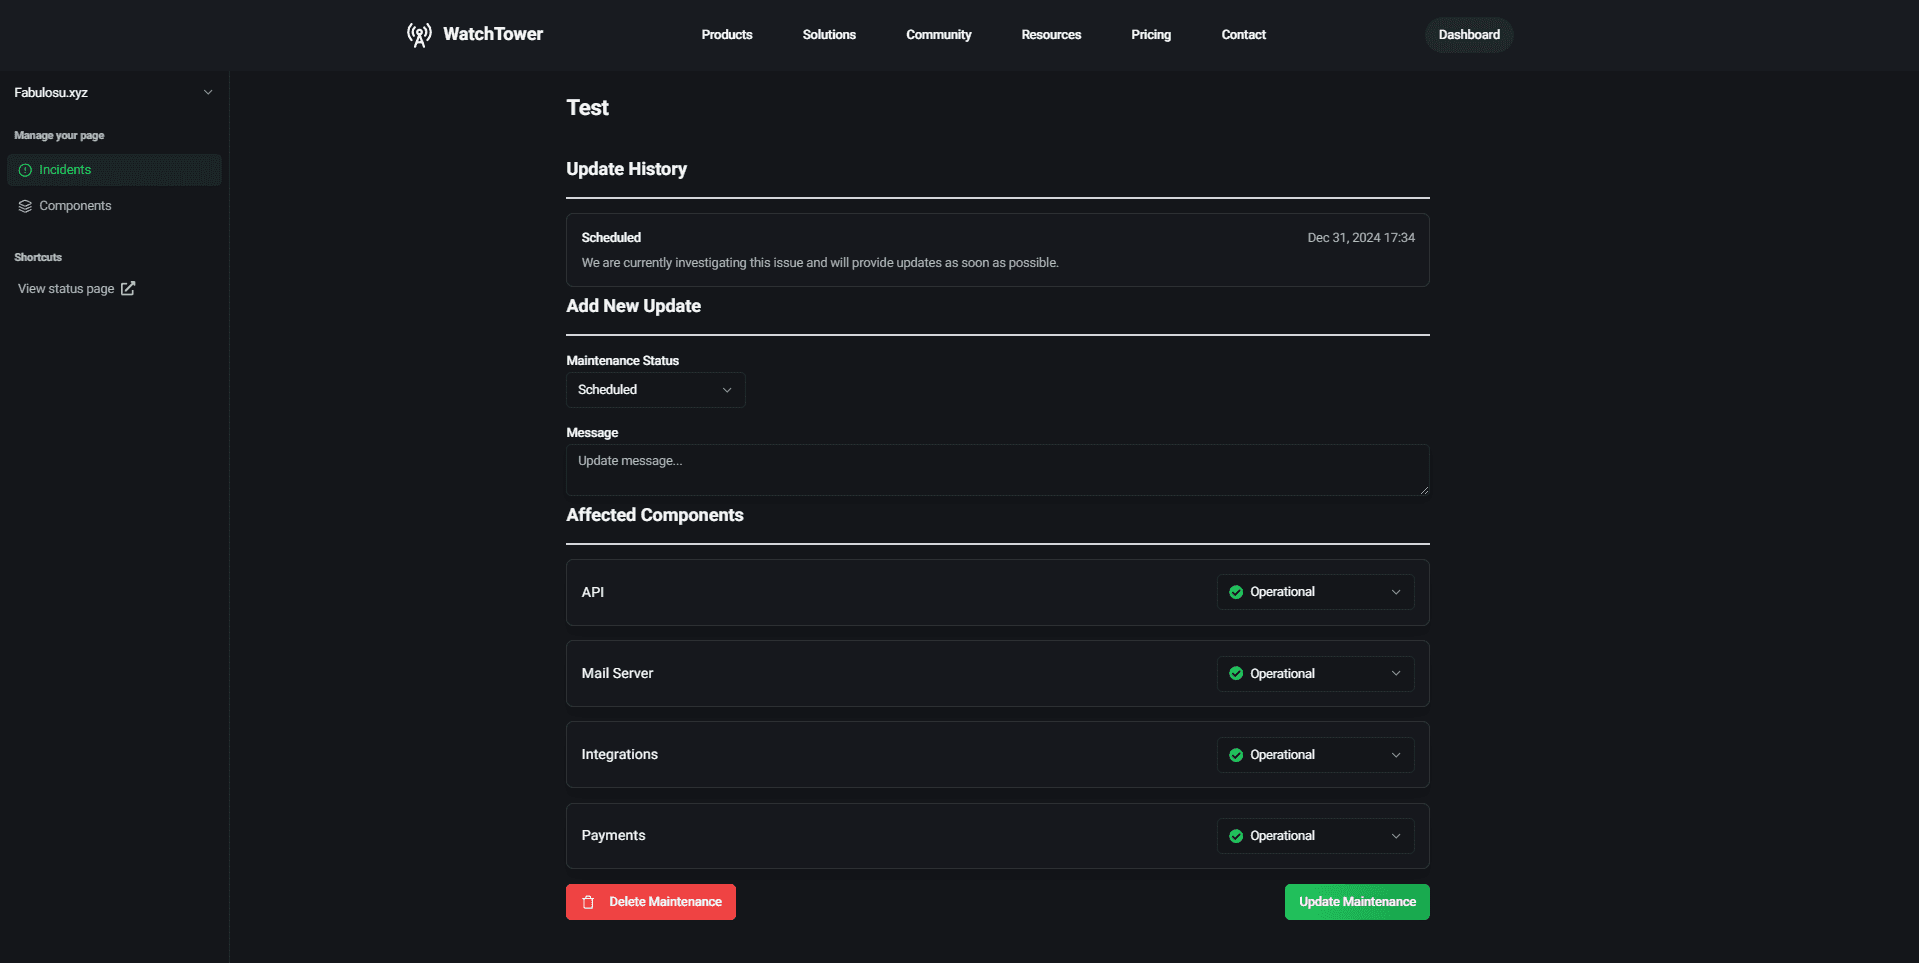Click the green check icon for Integrations
Image resolution: width=1919 pixels, height=963 pixels.
coord(1236,754)
